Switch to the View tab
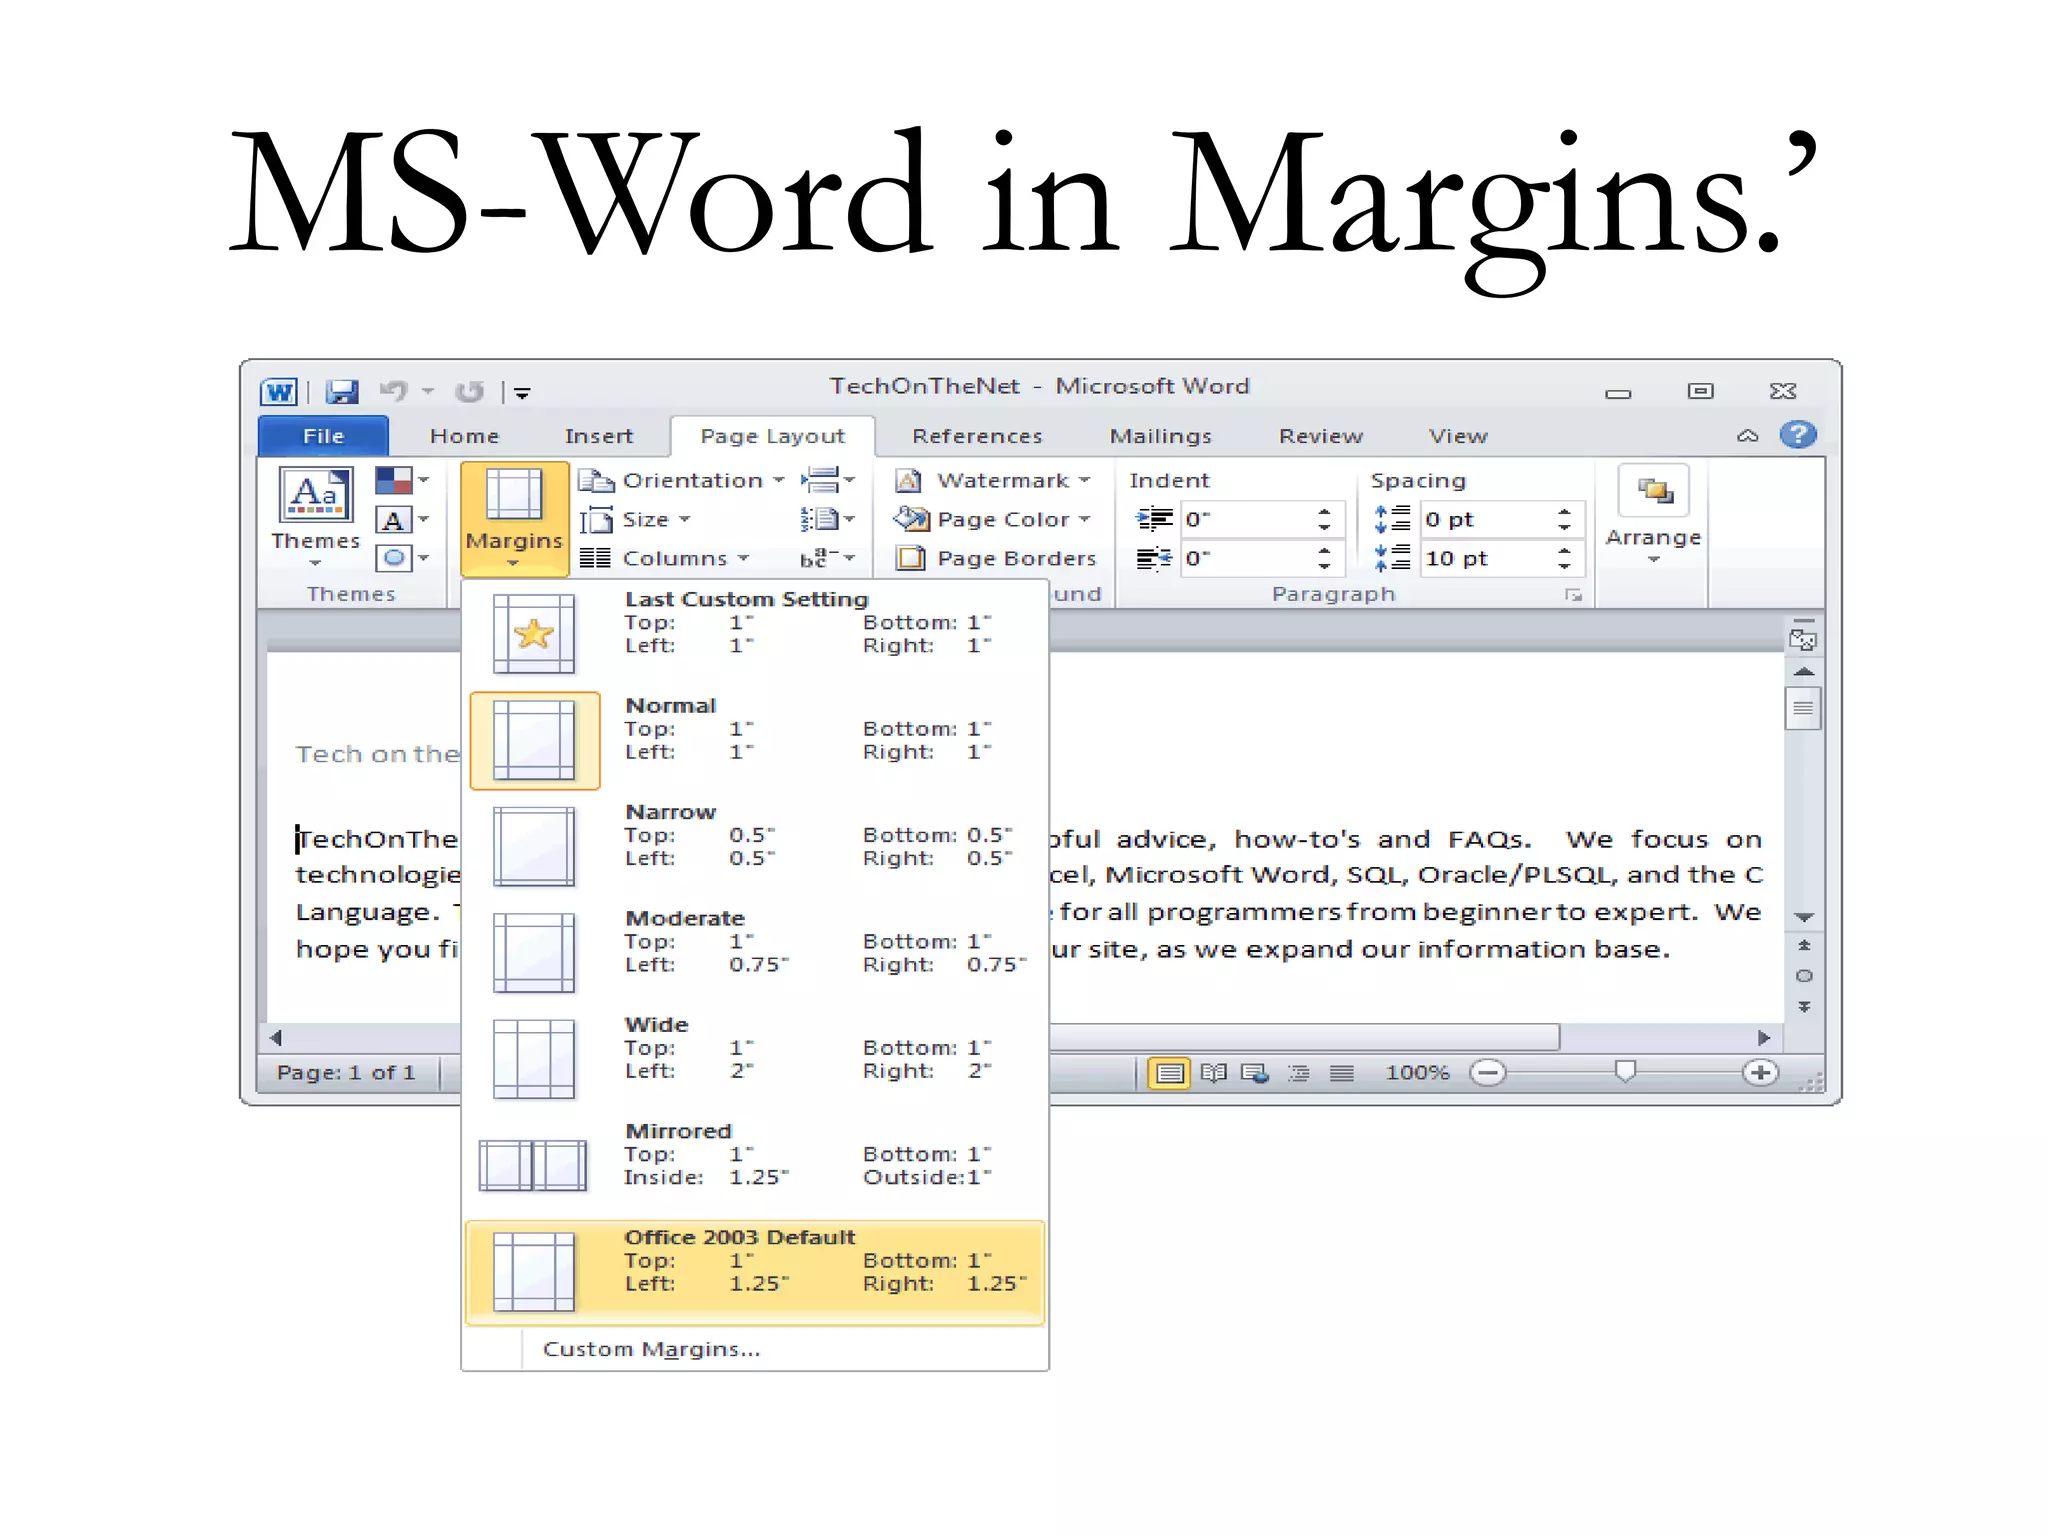Image resolution: width=2048 pixels, height=1536 pixels. [x=1458, y=436]
